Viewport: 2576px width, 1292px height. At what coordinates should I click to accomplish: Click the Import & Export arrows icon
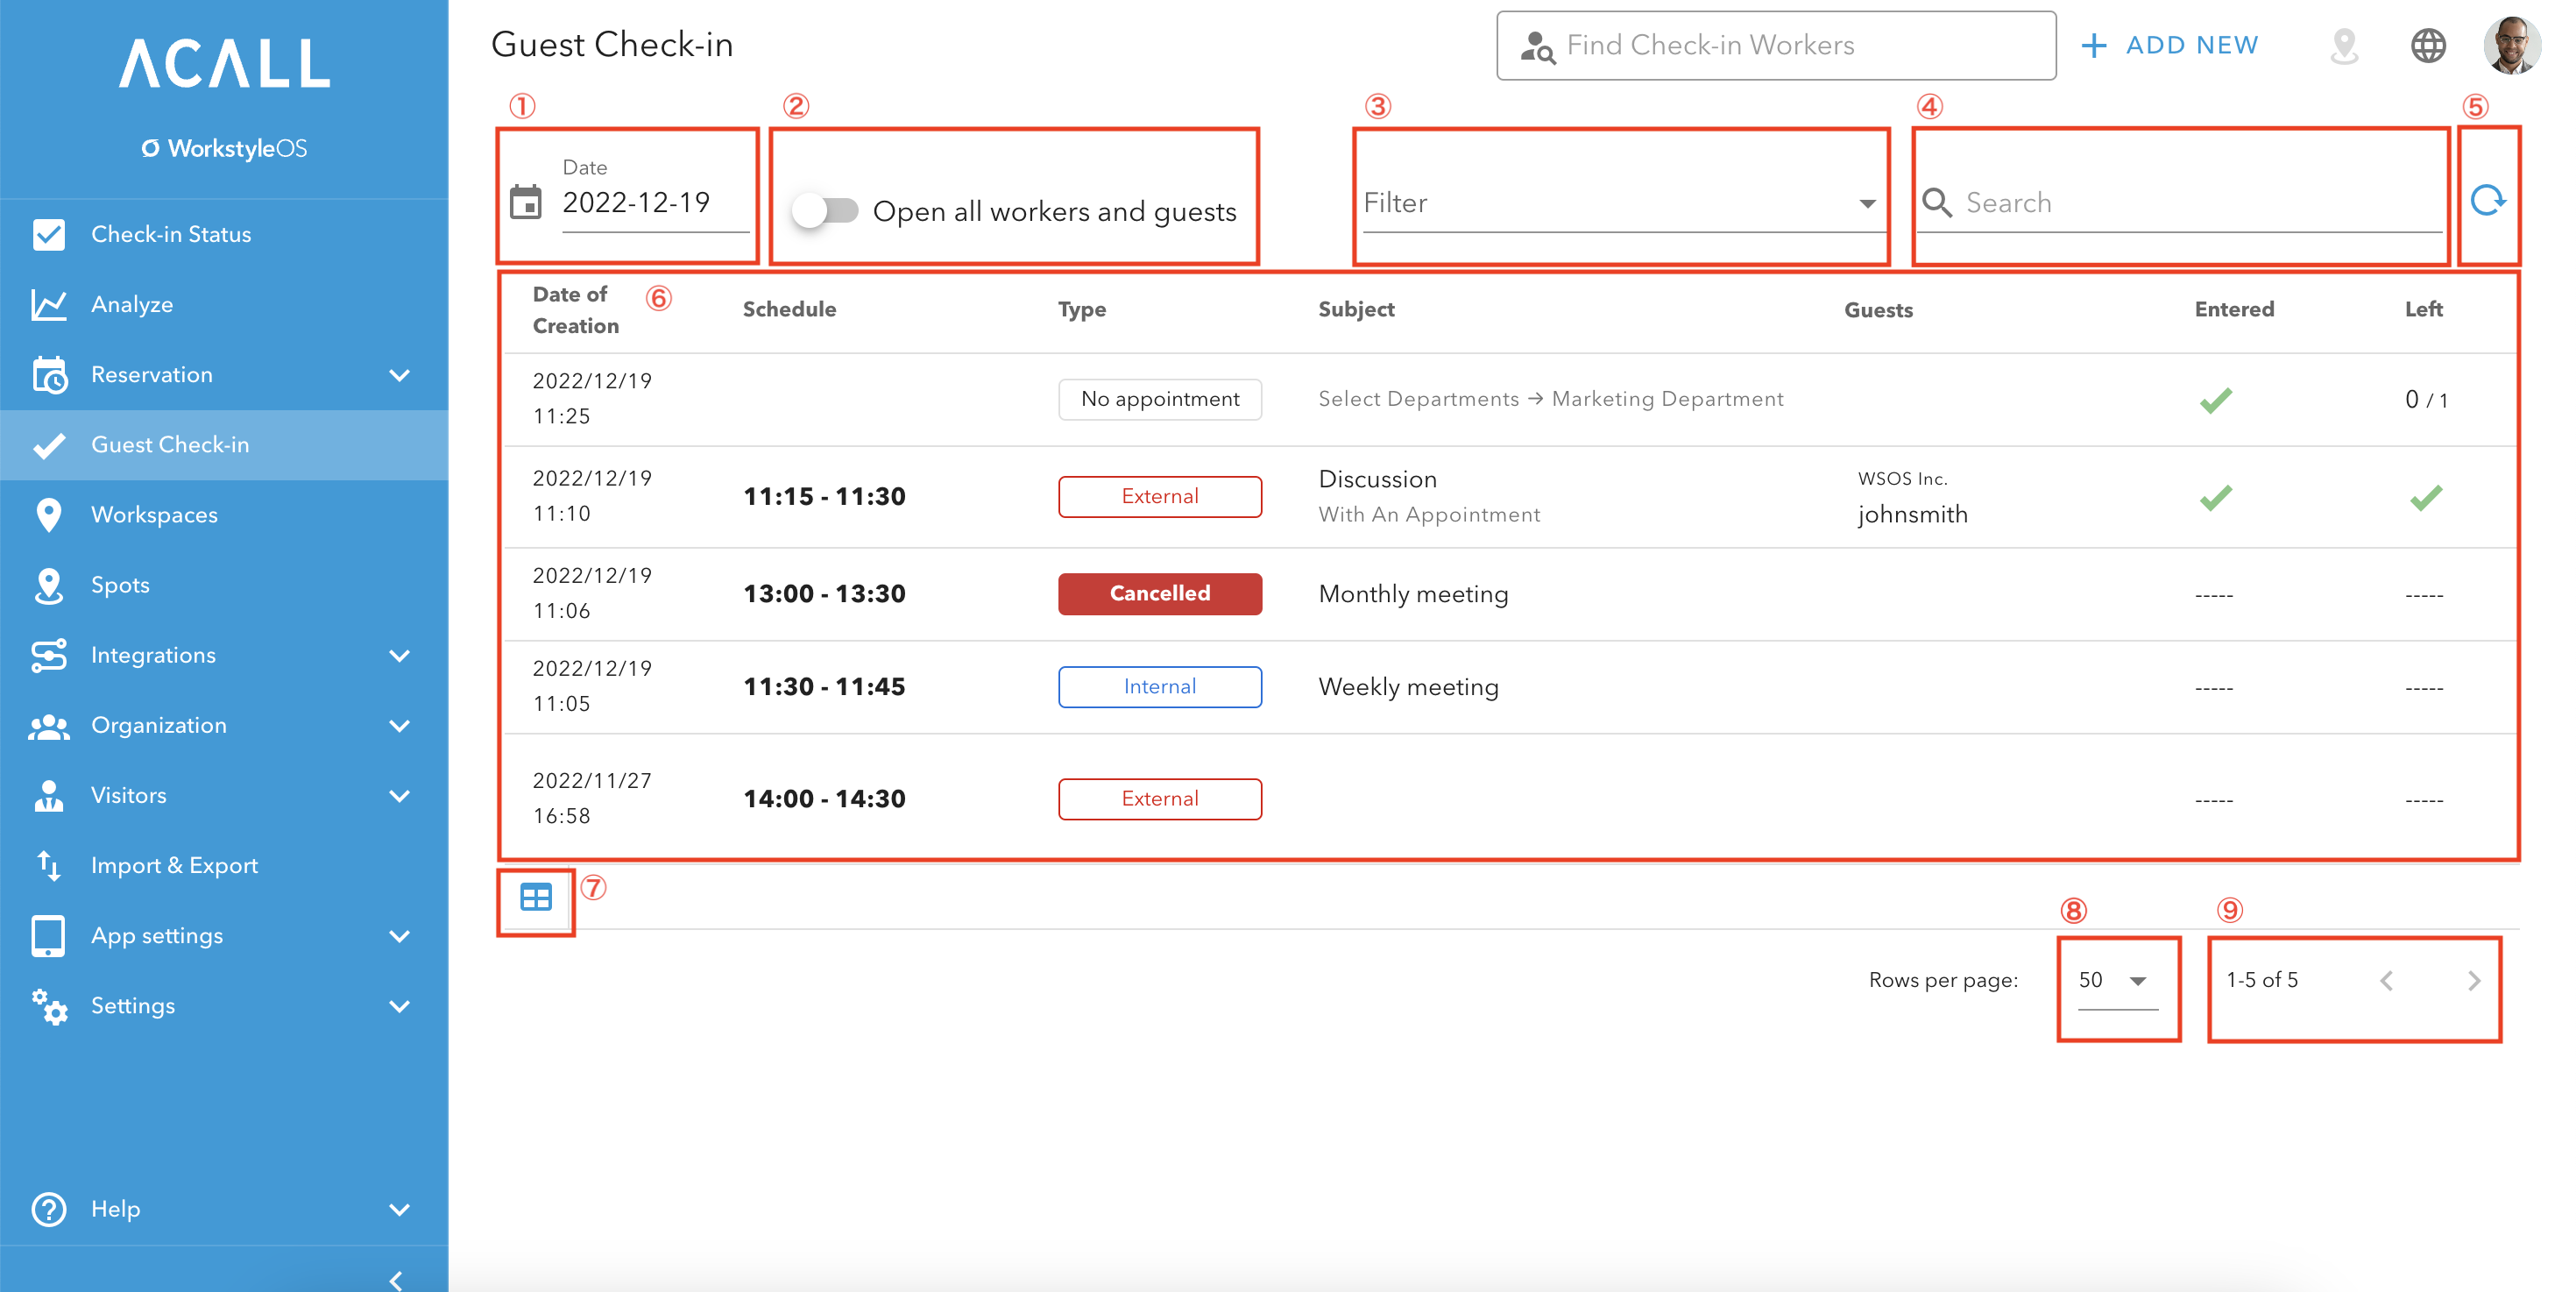point(48,865)
